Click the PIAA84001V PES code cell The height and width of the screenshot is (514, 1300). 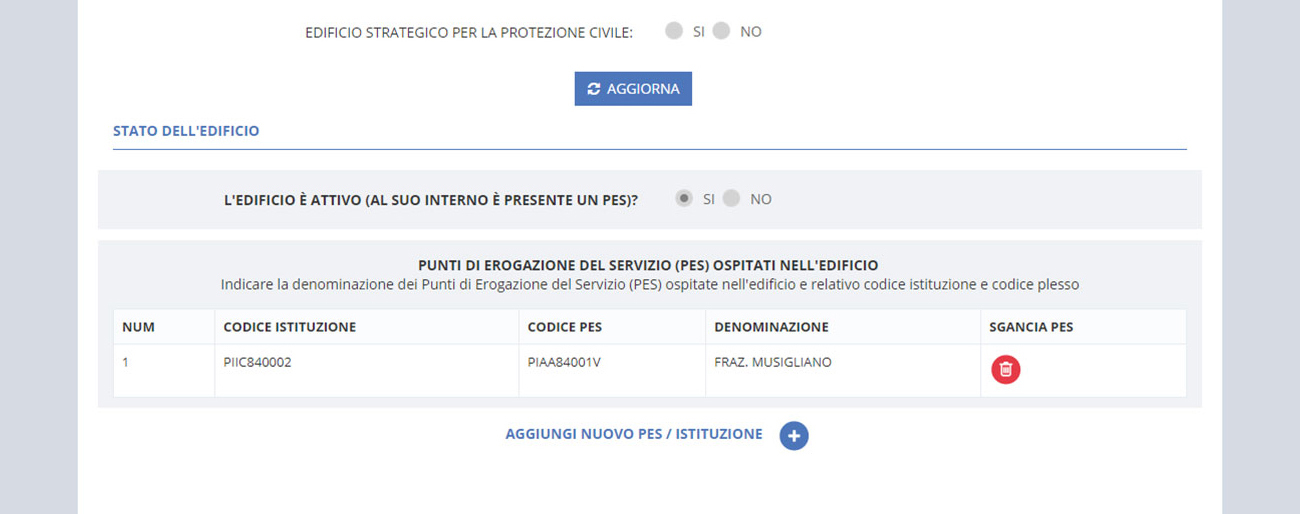tap(564, 363)
